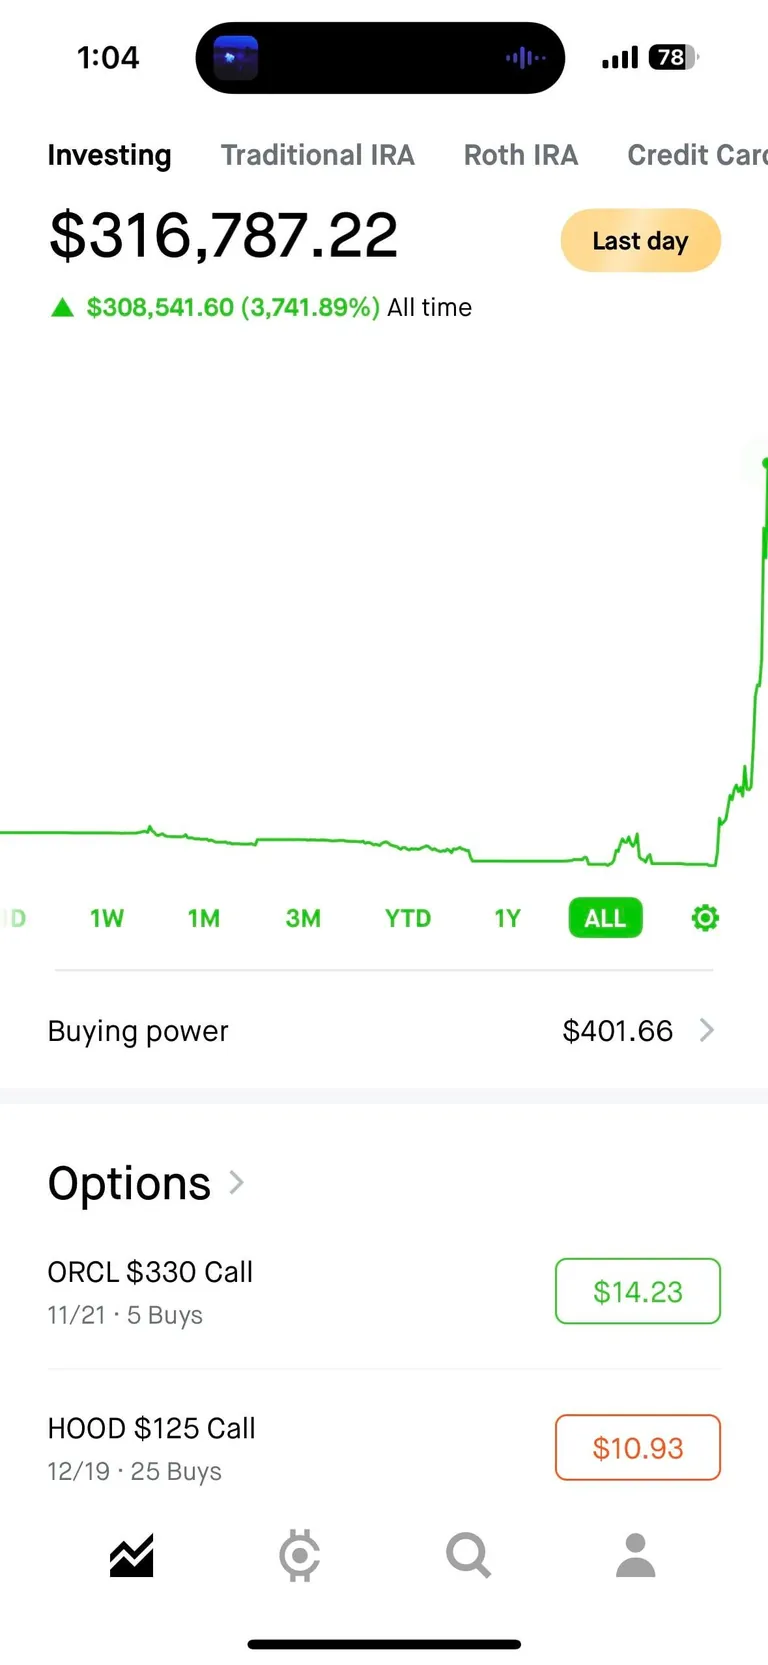
Task: Tap the portfolio chart icon in bottom bar
Action: [x=132, y=1556]
